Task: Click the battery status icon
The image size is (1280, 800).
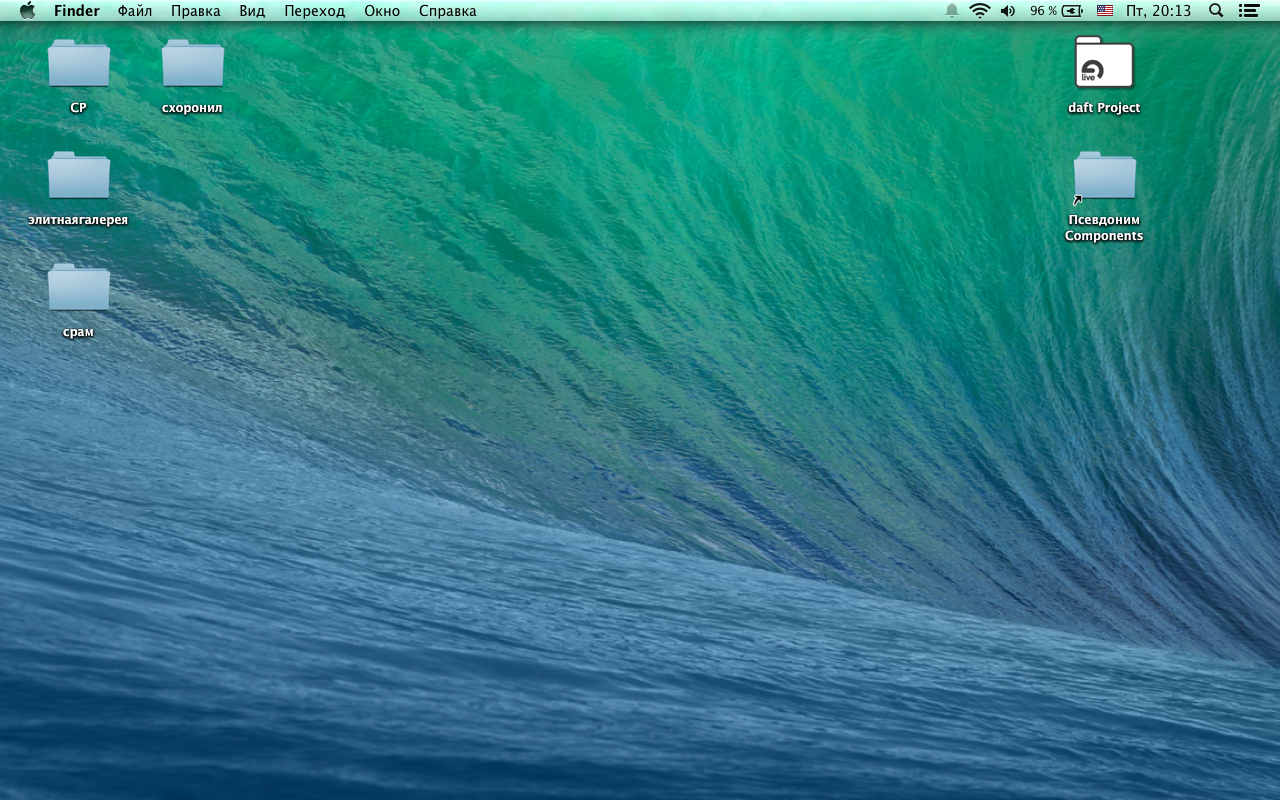Action: pos(1072,11)
